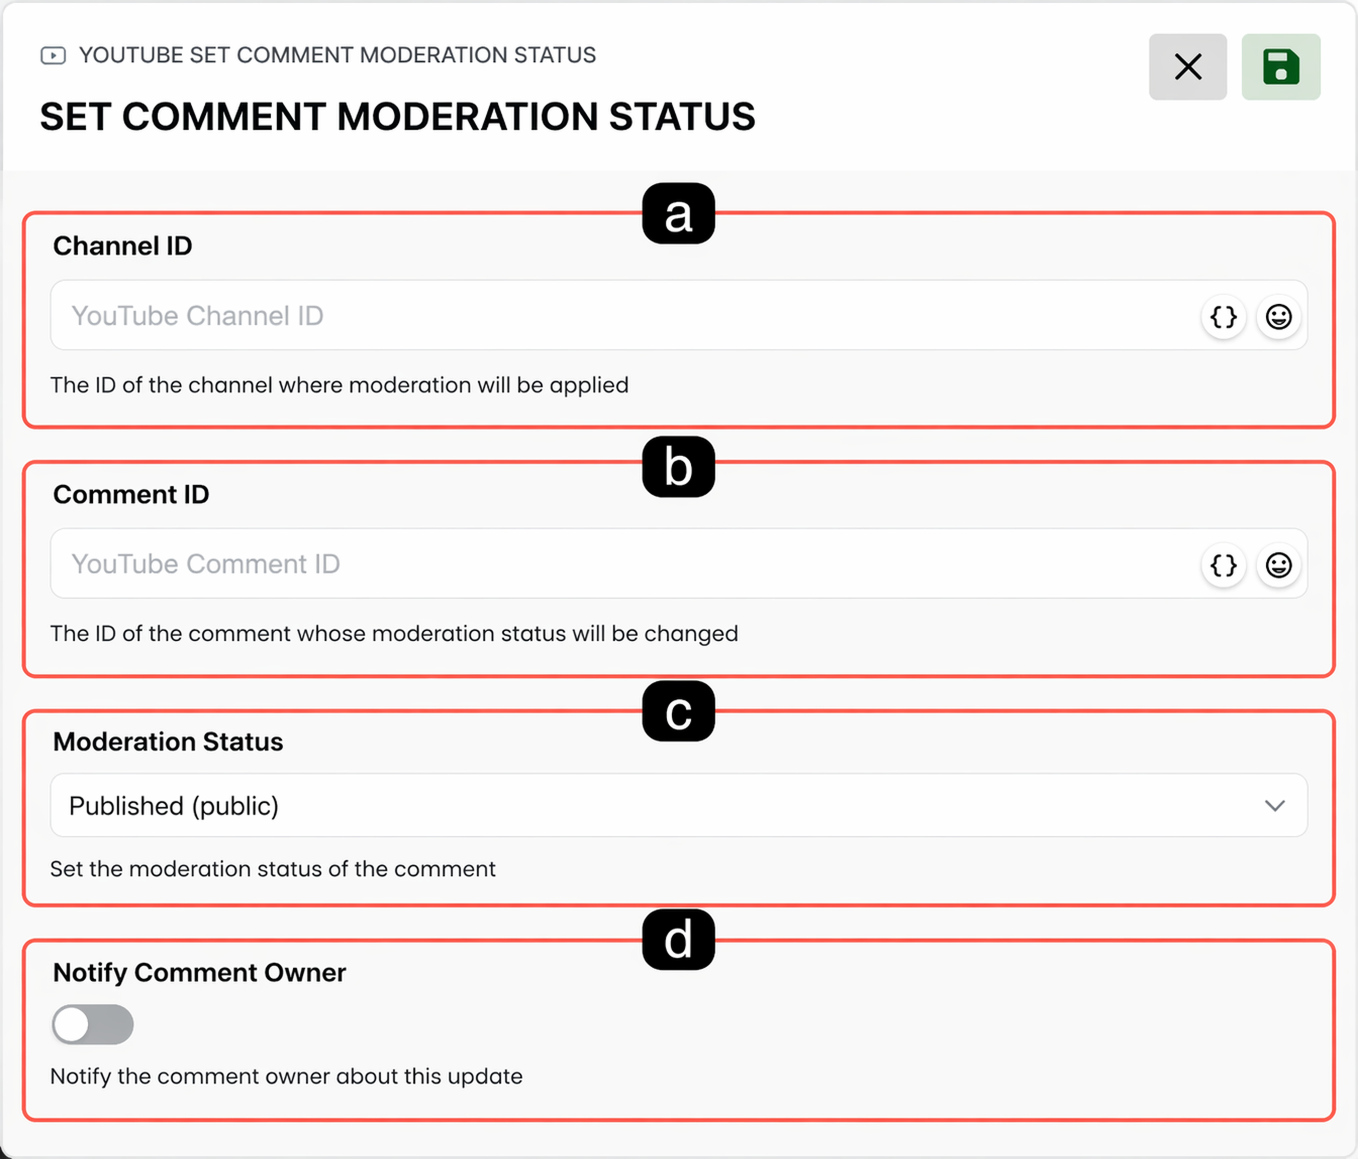Click the annotation marker labeled d
The width and height of the screenshot is (1358, 1159).
[x=679, y=939]
